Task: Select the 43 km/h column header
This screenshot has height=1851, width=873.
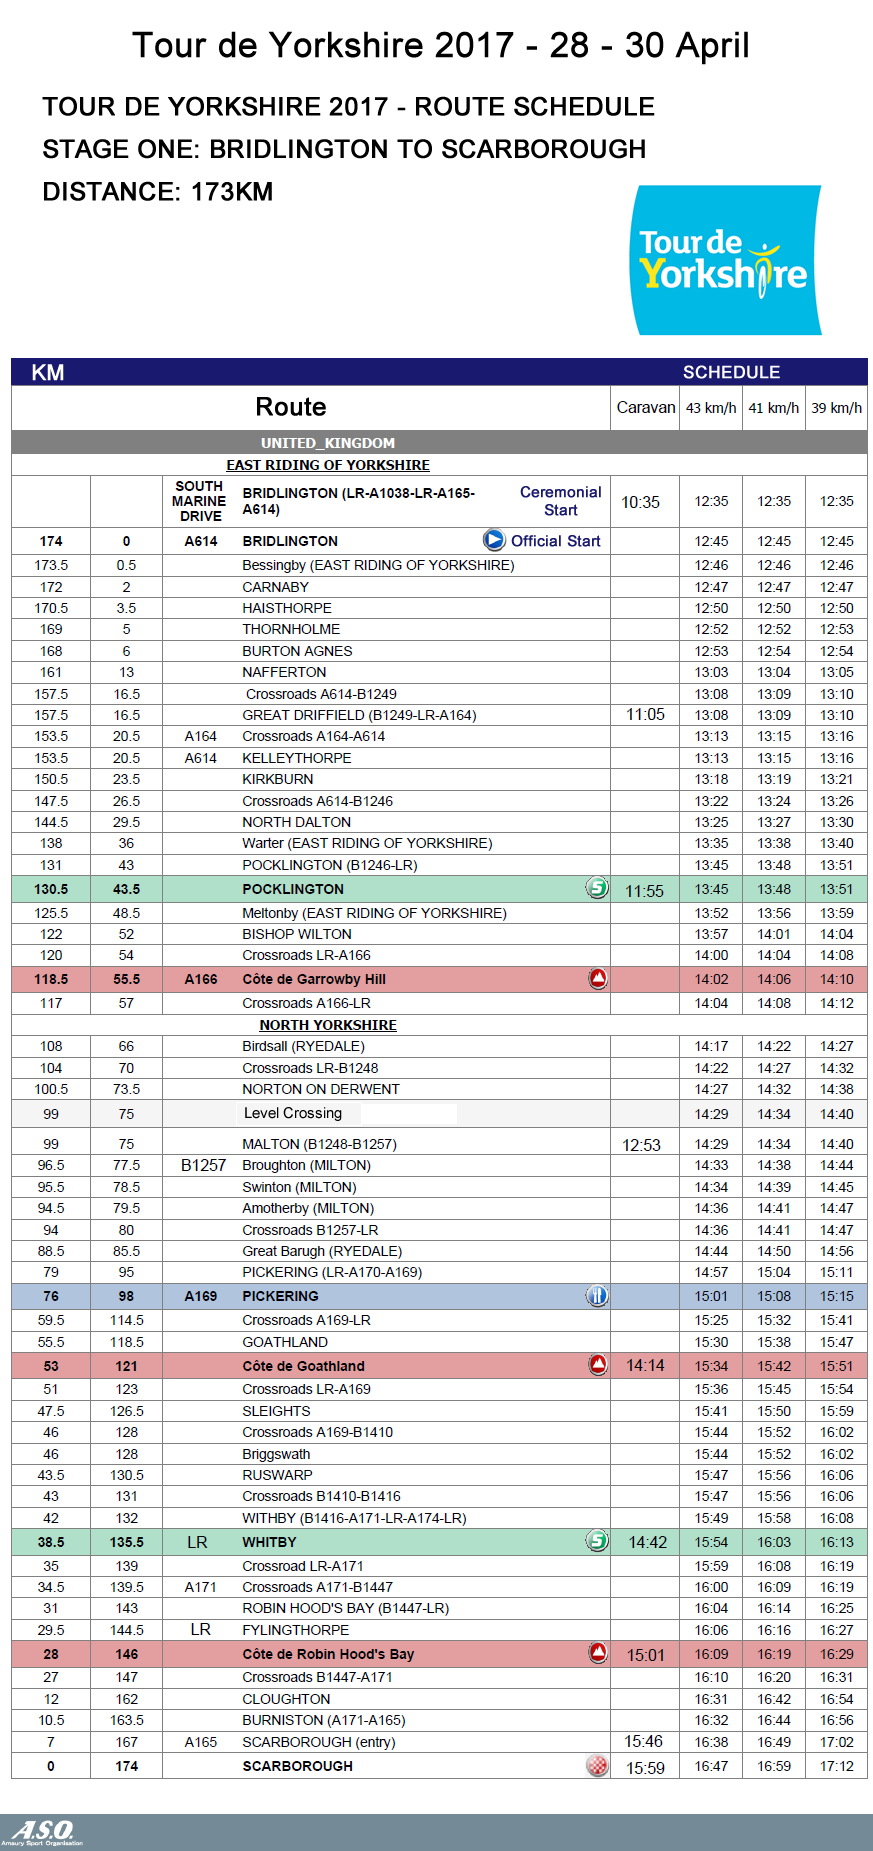Action: point(711,408)
